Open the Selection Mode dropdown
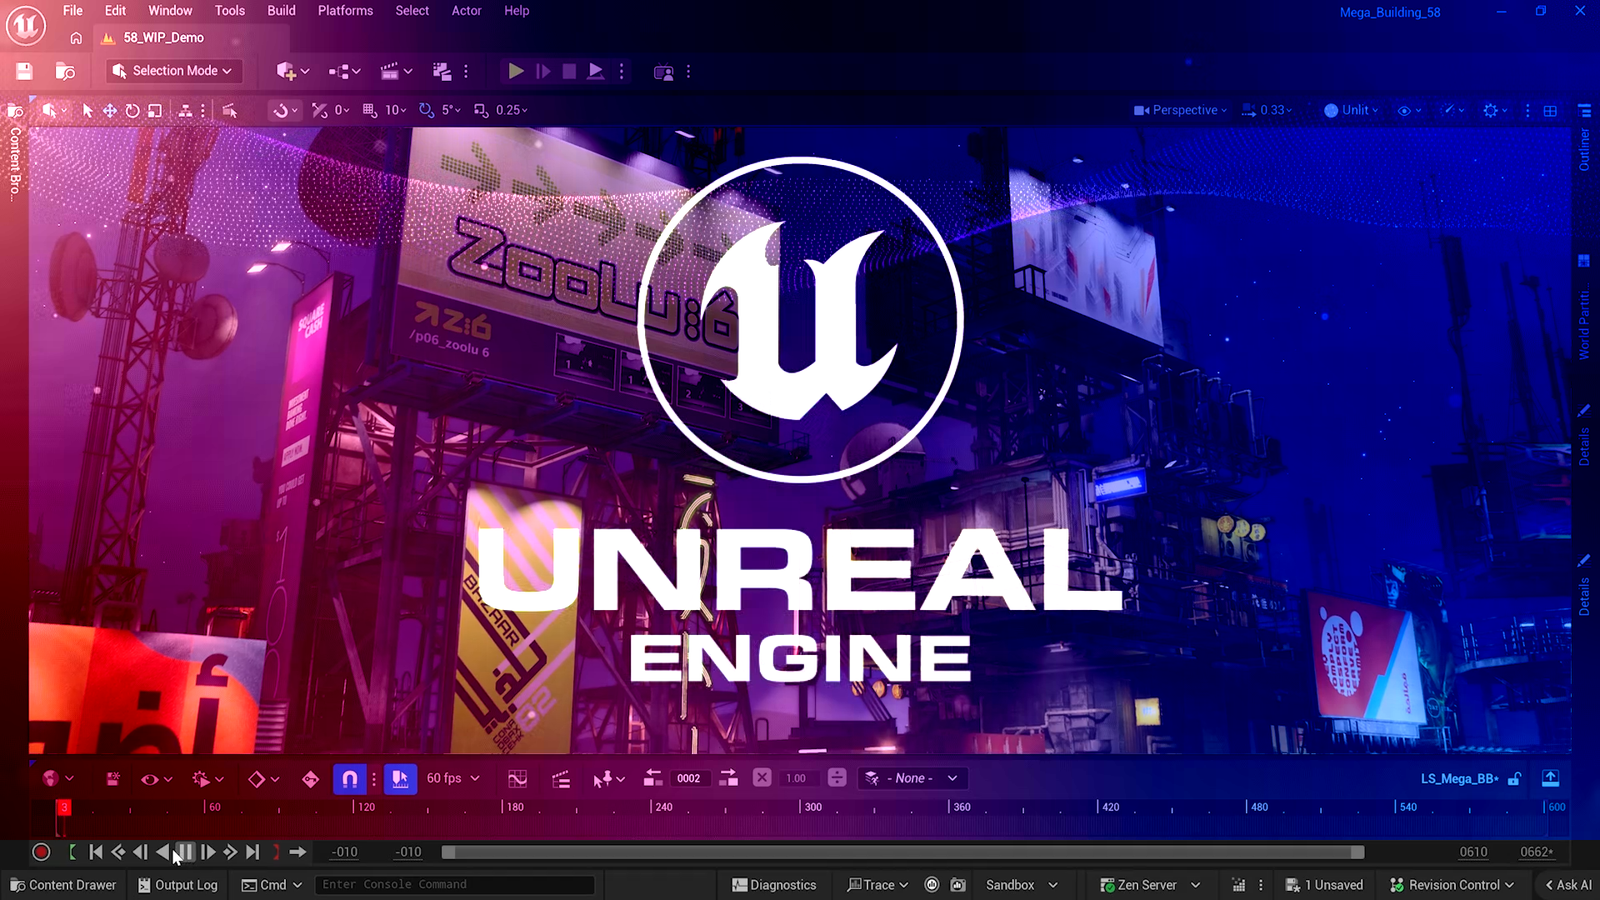The width and height of the screenshot is (1600, 900). 173,71
